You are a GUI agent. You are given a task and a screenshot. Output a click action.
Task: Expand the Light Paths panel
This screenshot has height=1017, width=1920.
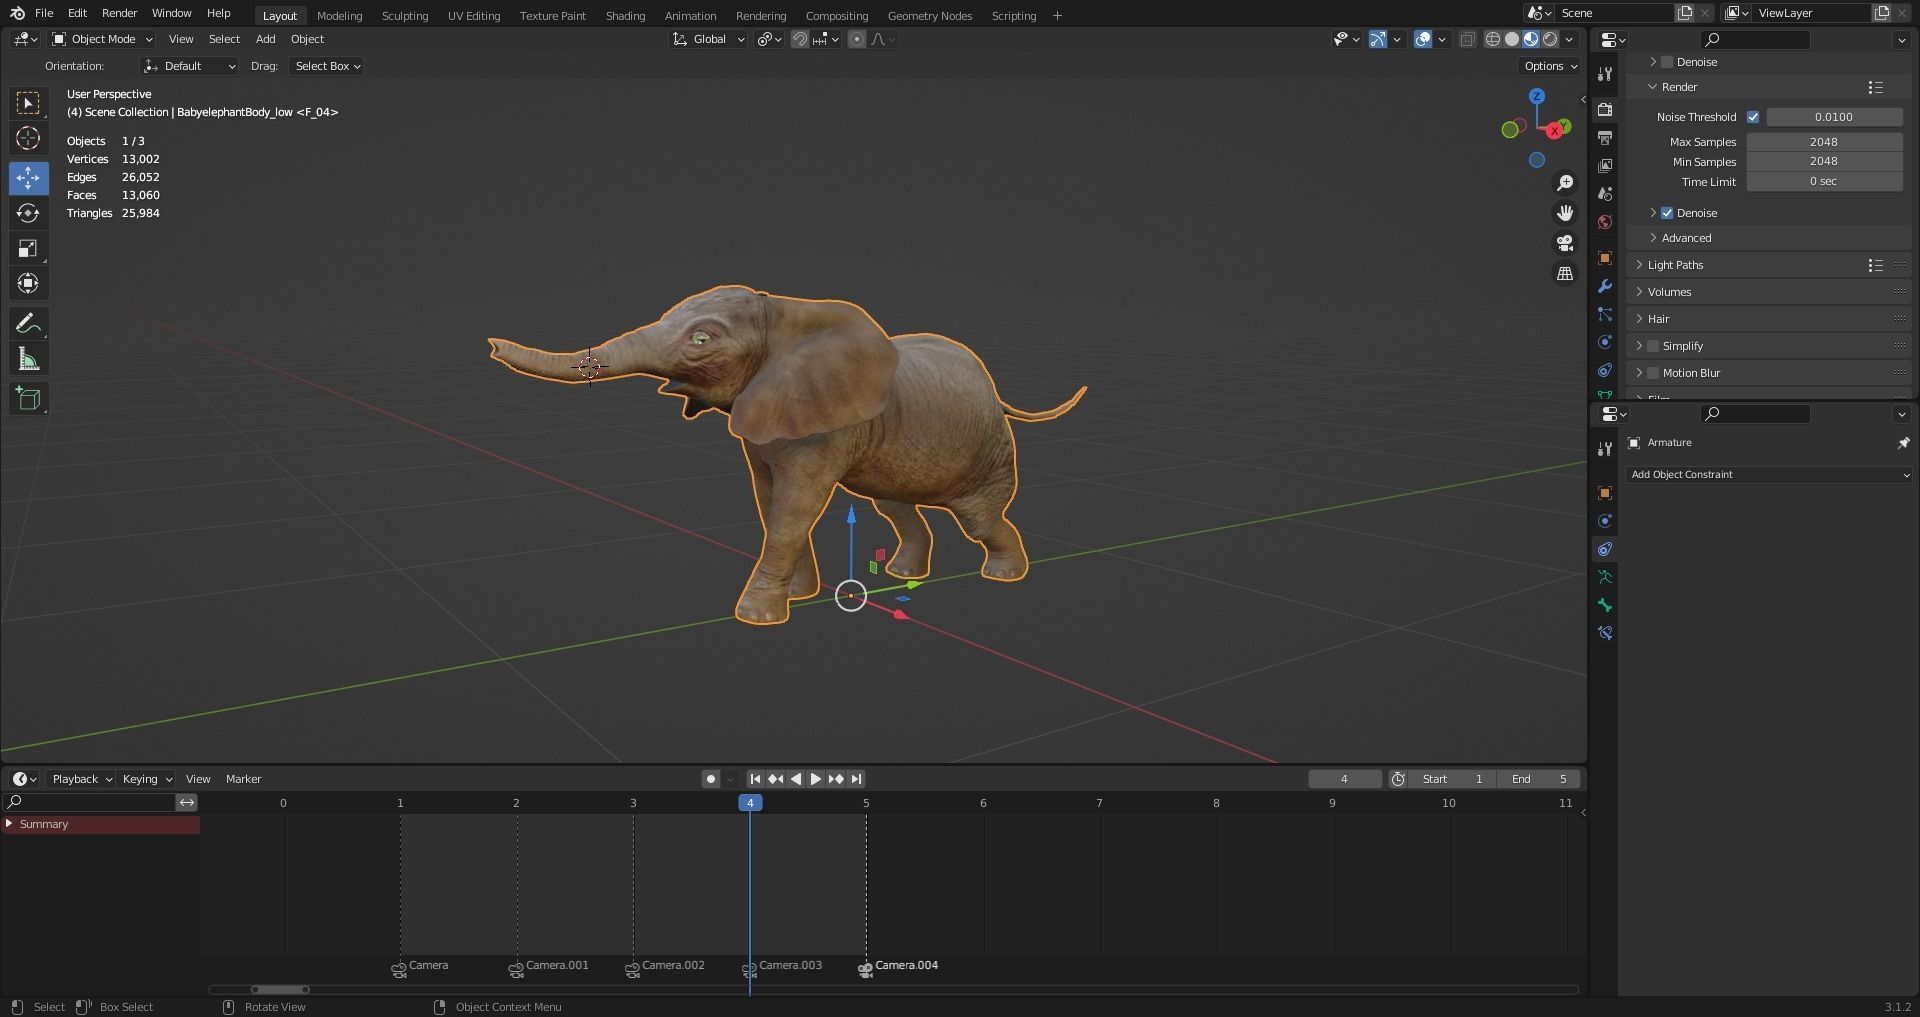[1675, 265]
